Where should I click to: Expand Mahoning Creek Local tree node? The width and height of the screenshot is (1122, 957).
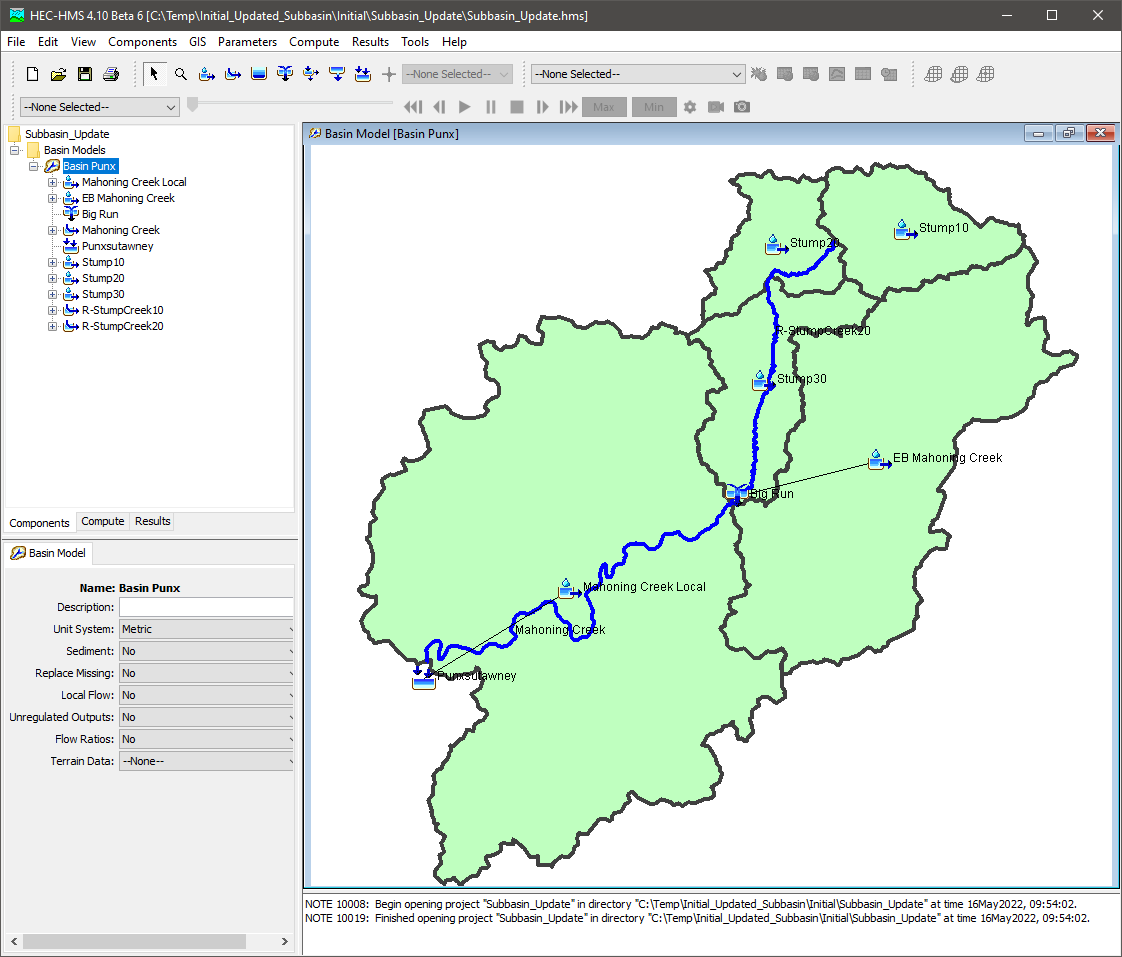point(52,183)
